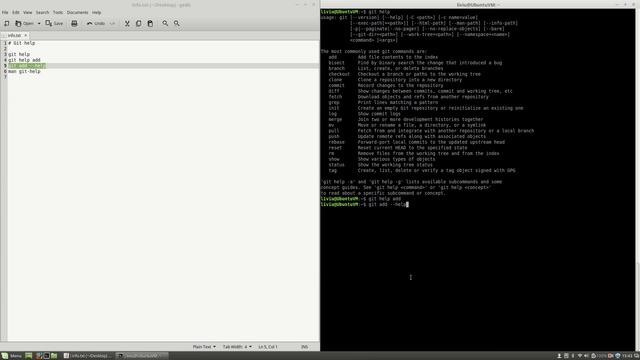
Task: Click the 'rebase' command row in terminal output
Action: pos(417,142)
